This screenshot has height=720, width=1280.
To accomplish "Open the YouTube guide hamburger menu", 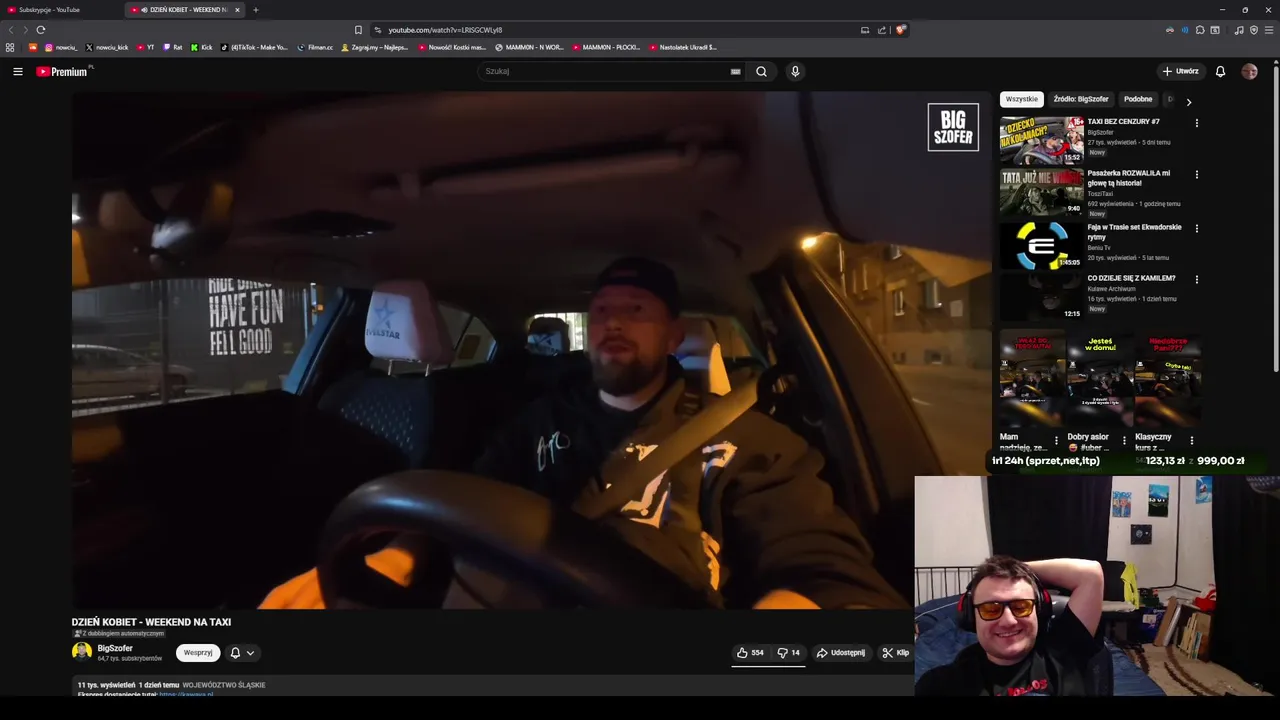I will (x=18, y=71).
